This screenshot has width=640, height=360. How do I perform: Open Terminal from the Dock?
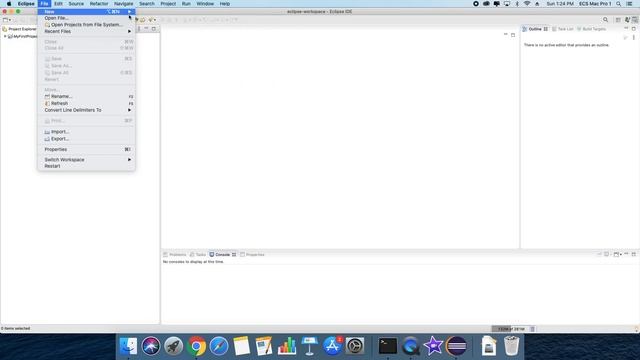coord(387,346)
